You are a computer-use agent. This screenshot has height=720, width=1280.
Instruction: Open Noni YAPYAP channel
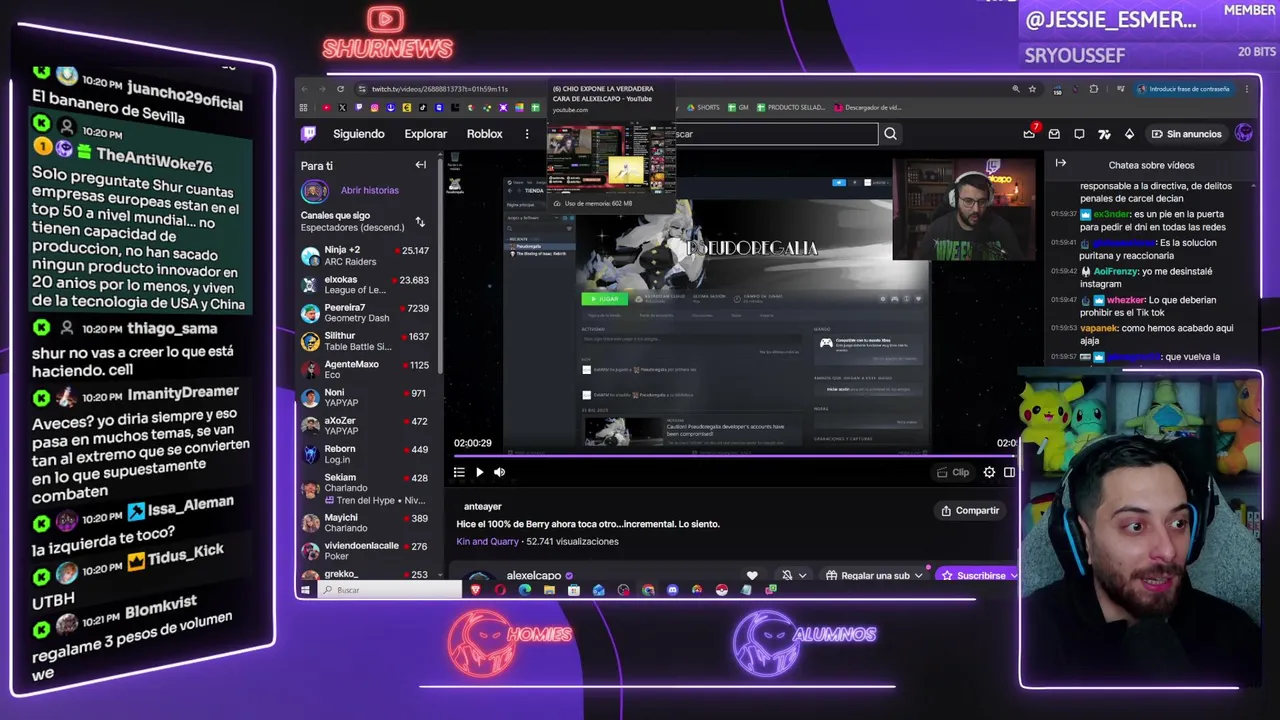[365, 398]
